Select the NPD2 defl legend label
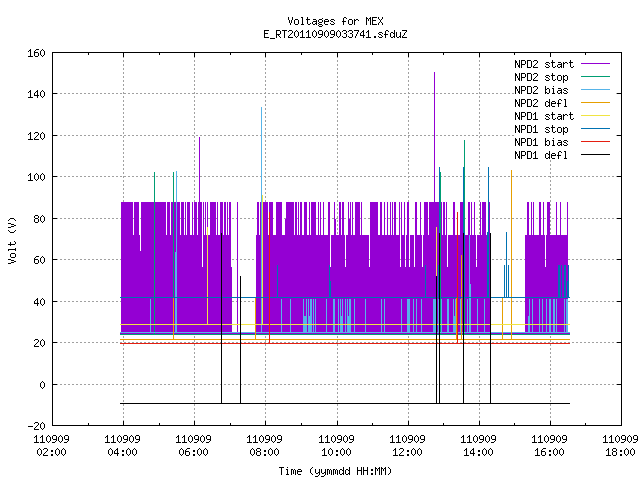The height and width of the screenshot is (480, 640). pyautogui.click(x=541, y=103)
